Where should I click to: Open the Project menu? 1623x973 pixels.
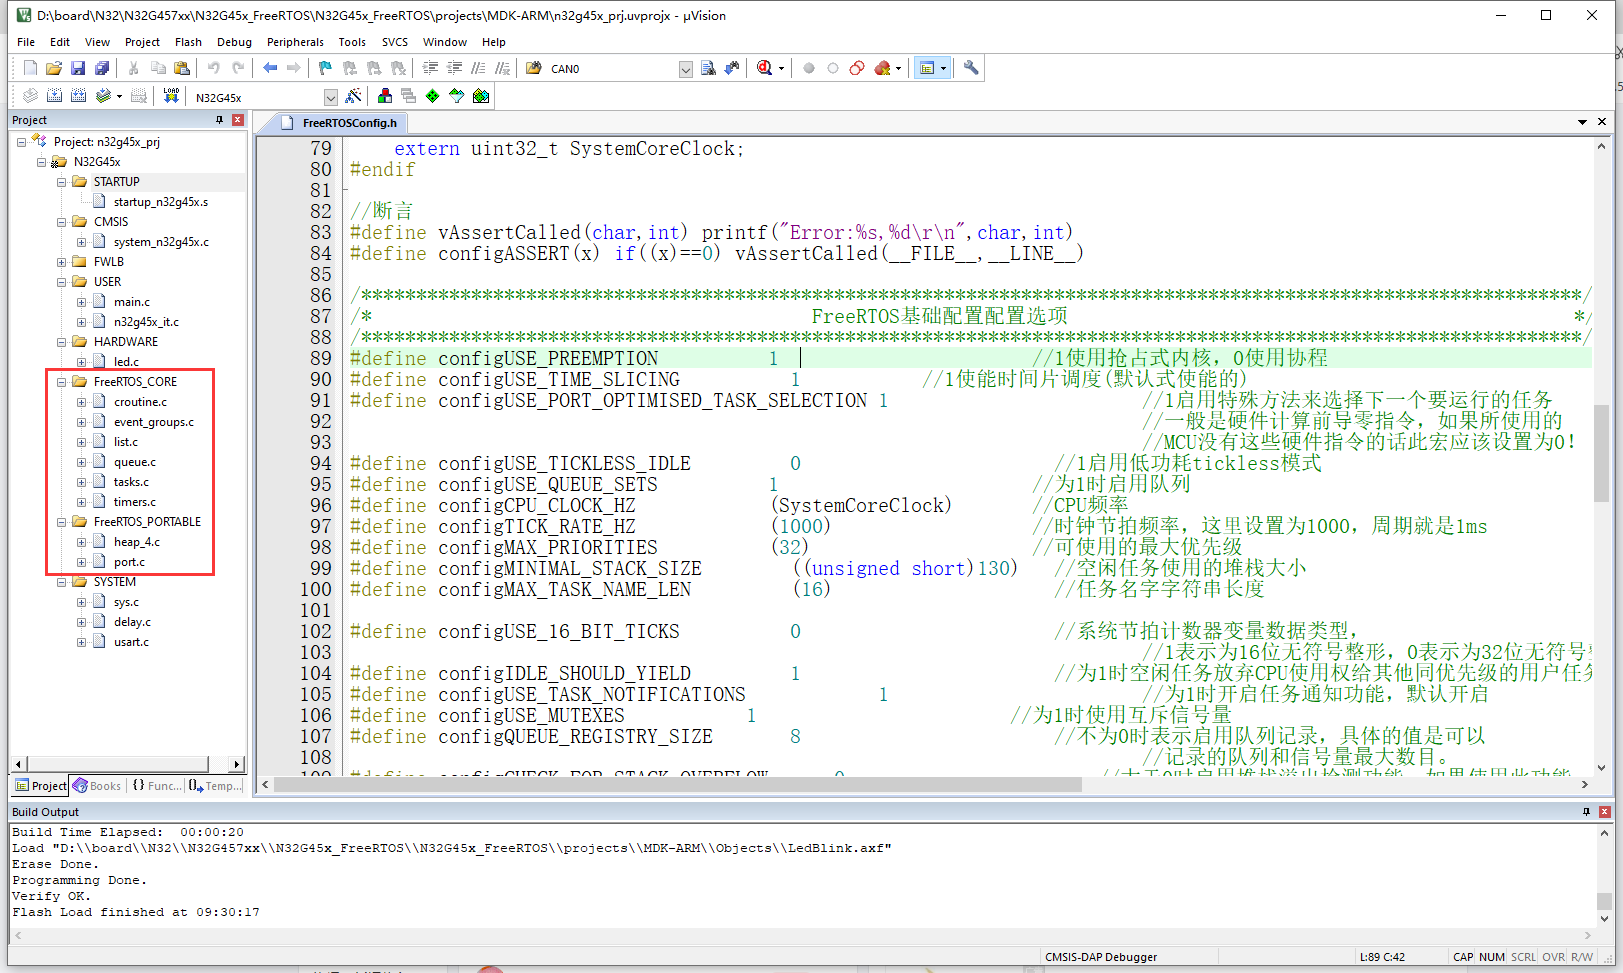tap(142, 42)
